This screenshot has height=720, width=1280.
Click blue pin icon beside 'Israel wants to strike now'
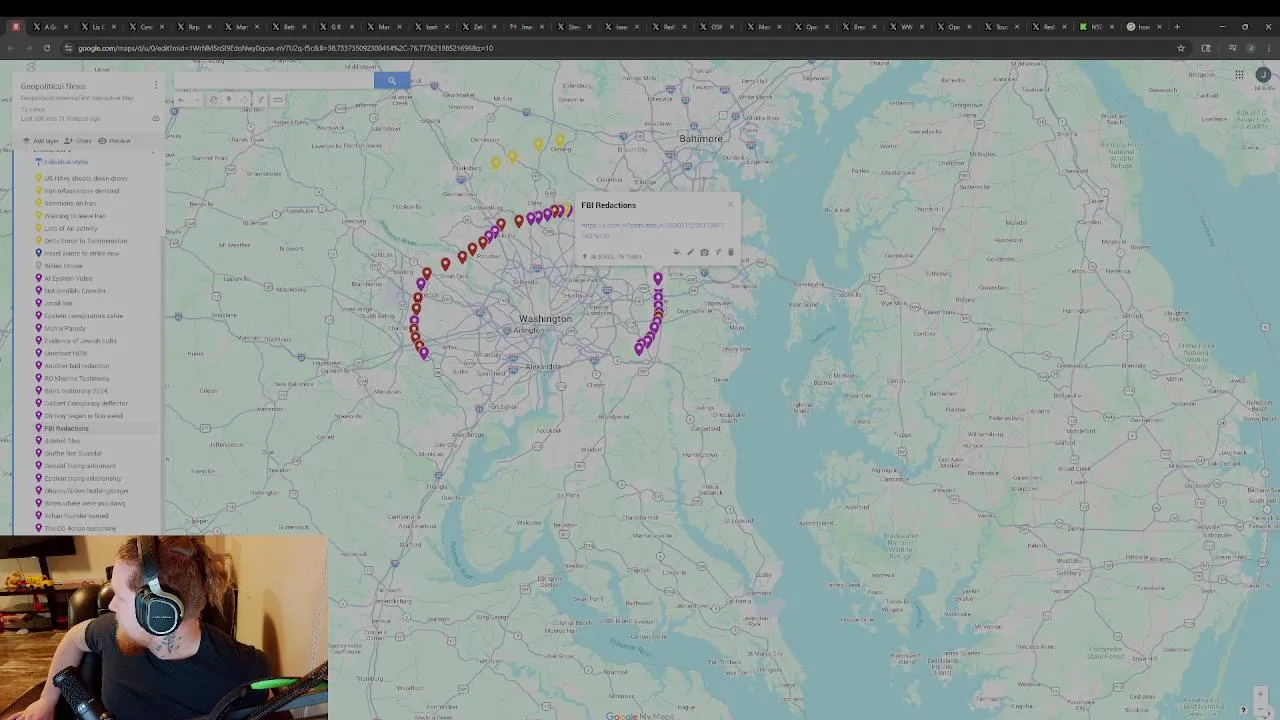pos(39,253)
